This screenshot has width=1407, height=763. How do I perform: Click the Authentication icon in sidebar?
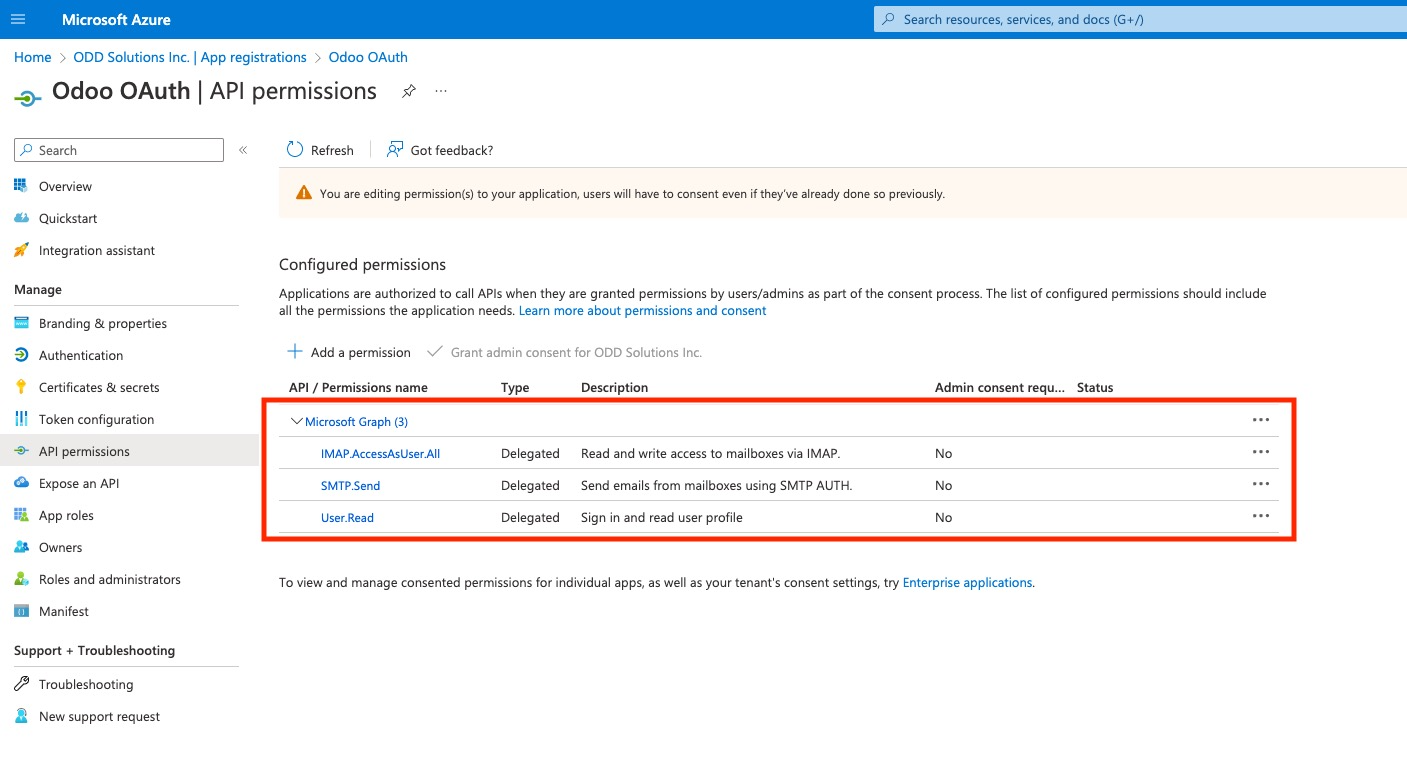pos(21,355)
